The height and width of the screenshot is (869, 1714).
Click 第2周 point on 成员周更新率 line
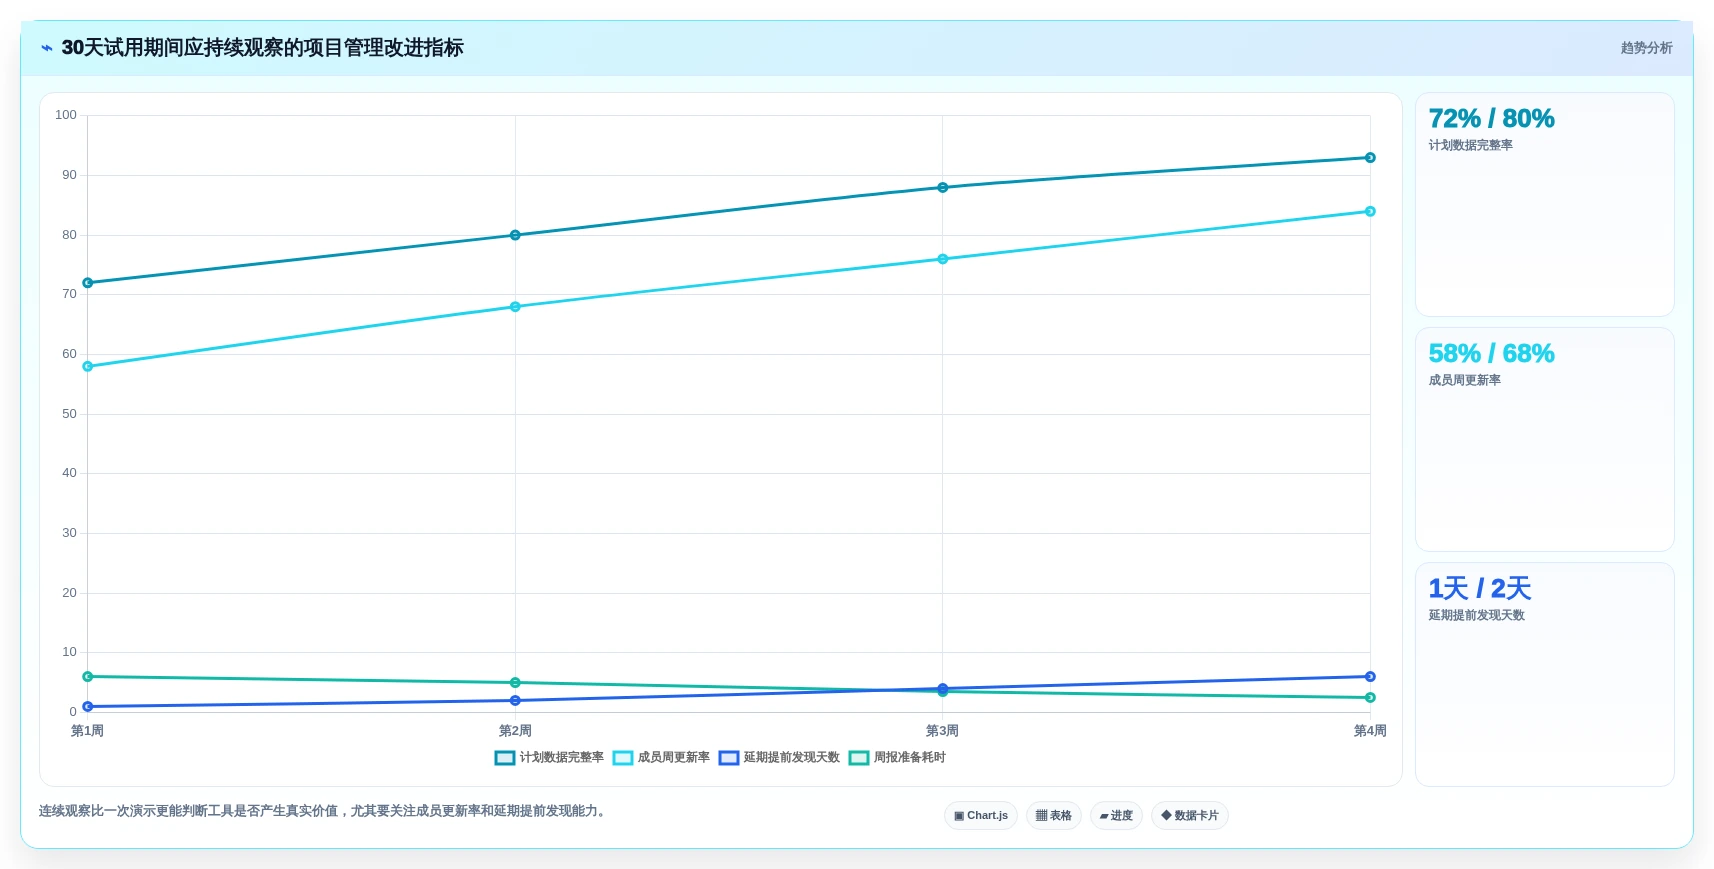tap(515, 307)
